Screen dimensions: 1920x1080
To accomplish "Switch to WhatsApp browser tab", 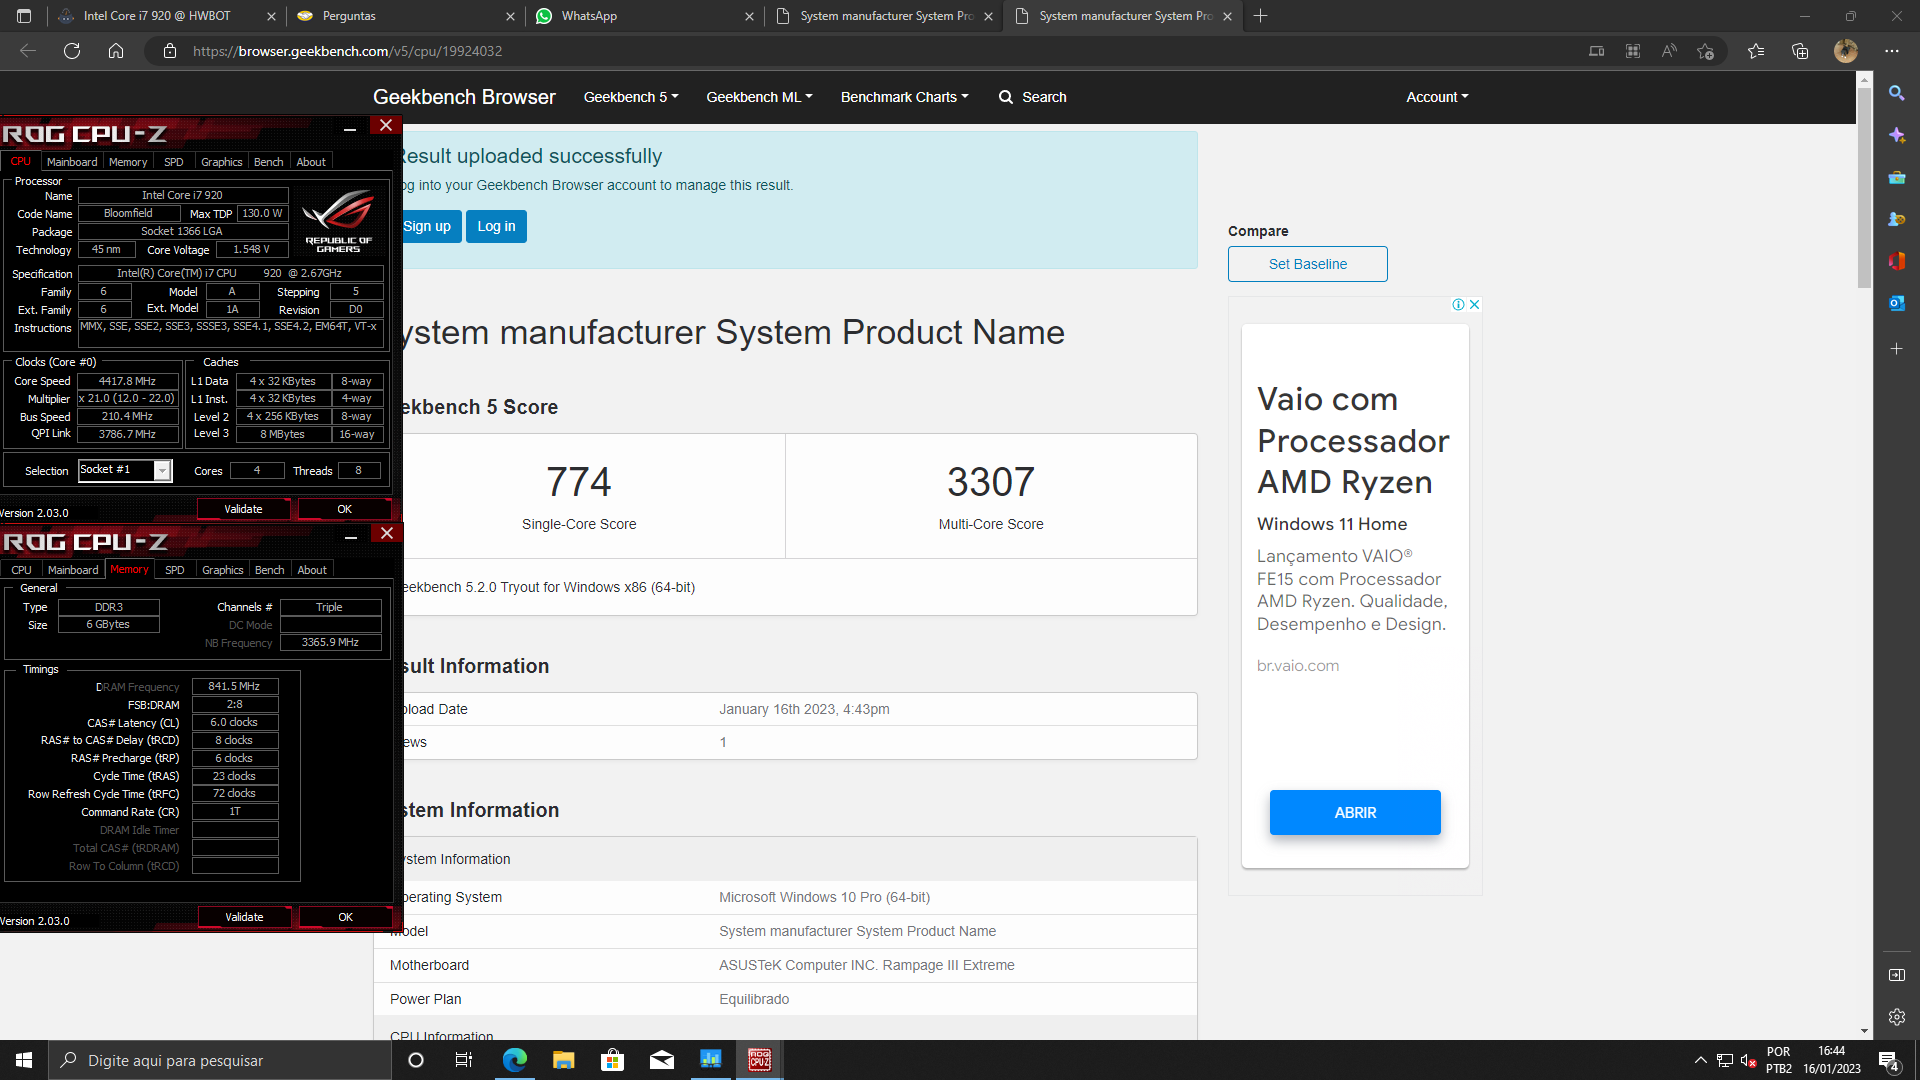I will tap(644, 16).
